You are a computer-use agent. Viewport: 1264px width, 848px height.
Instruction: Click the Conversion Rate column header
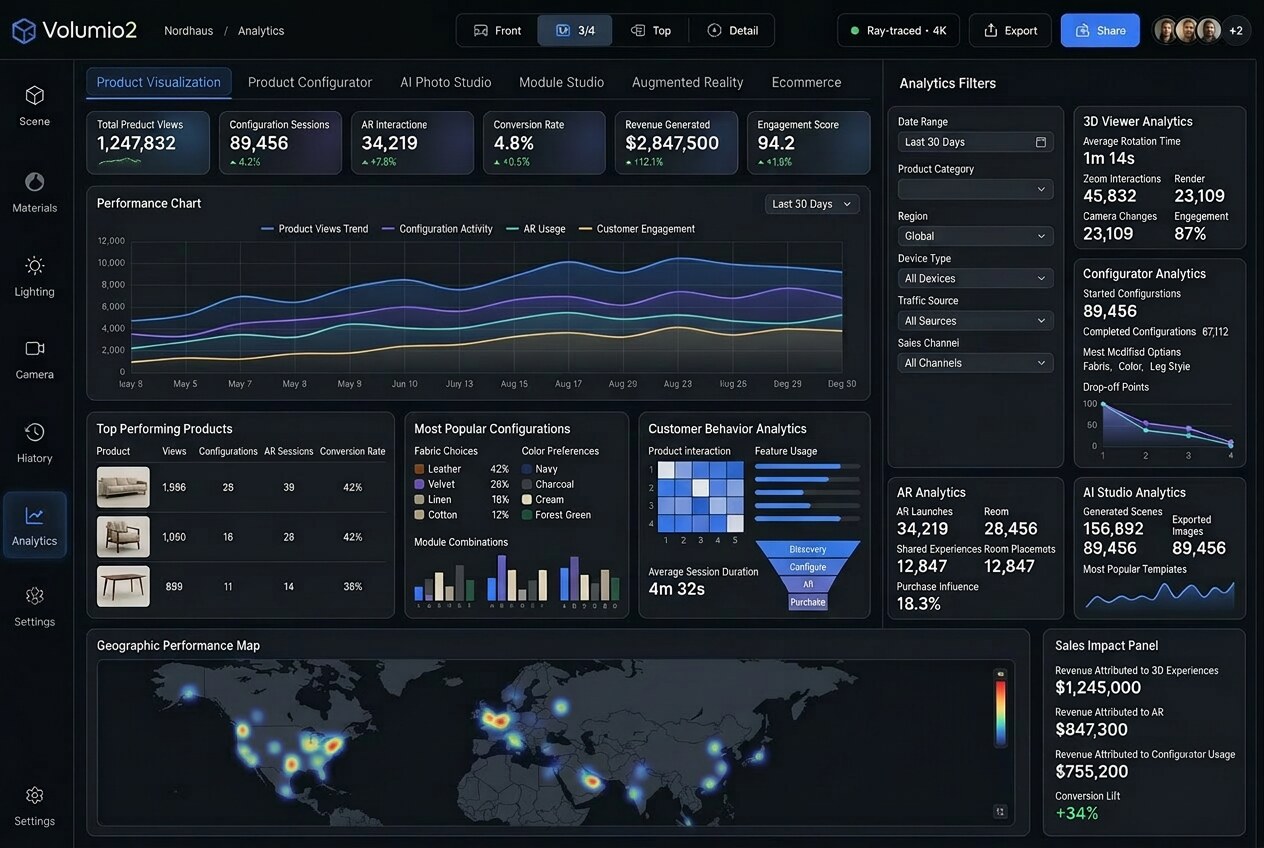(x=352, y=451)
